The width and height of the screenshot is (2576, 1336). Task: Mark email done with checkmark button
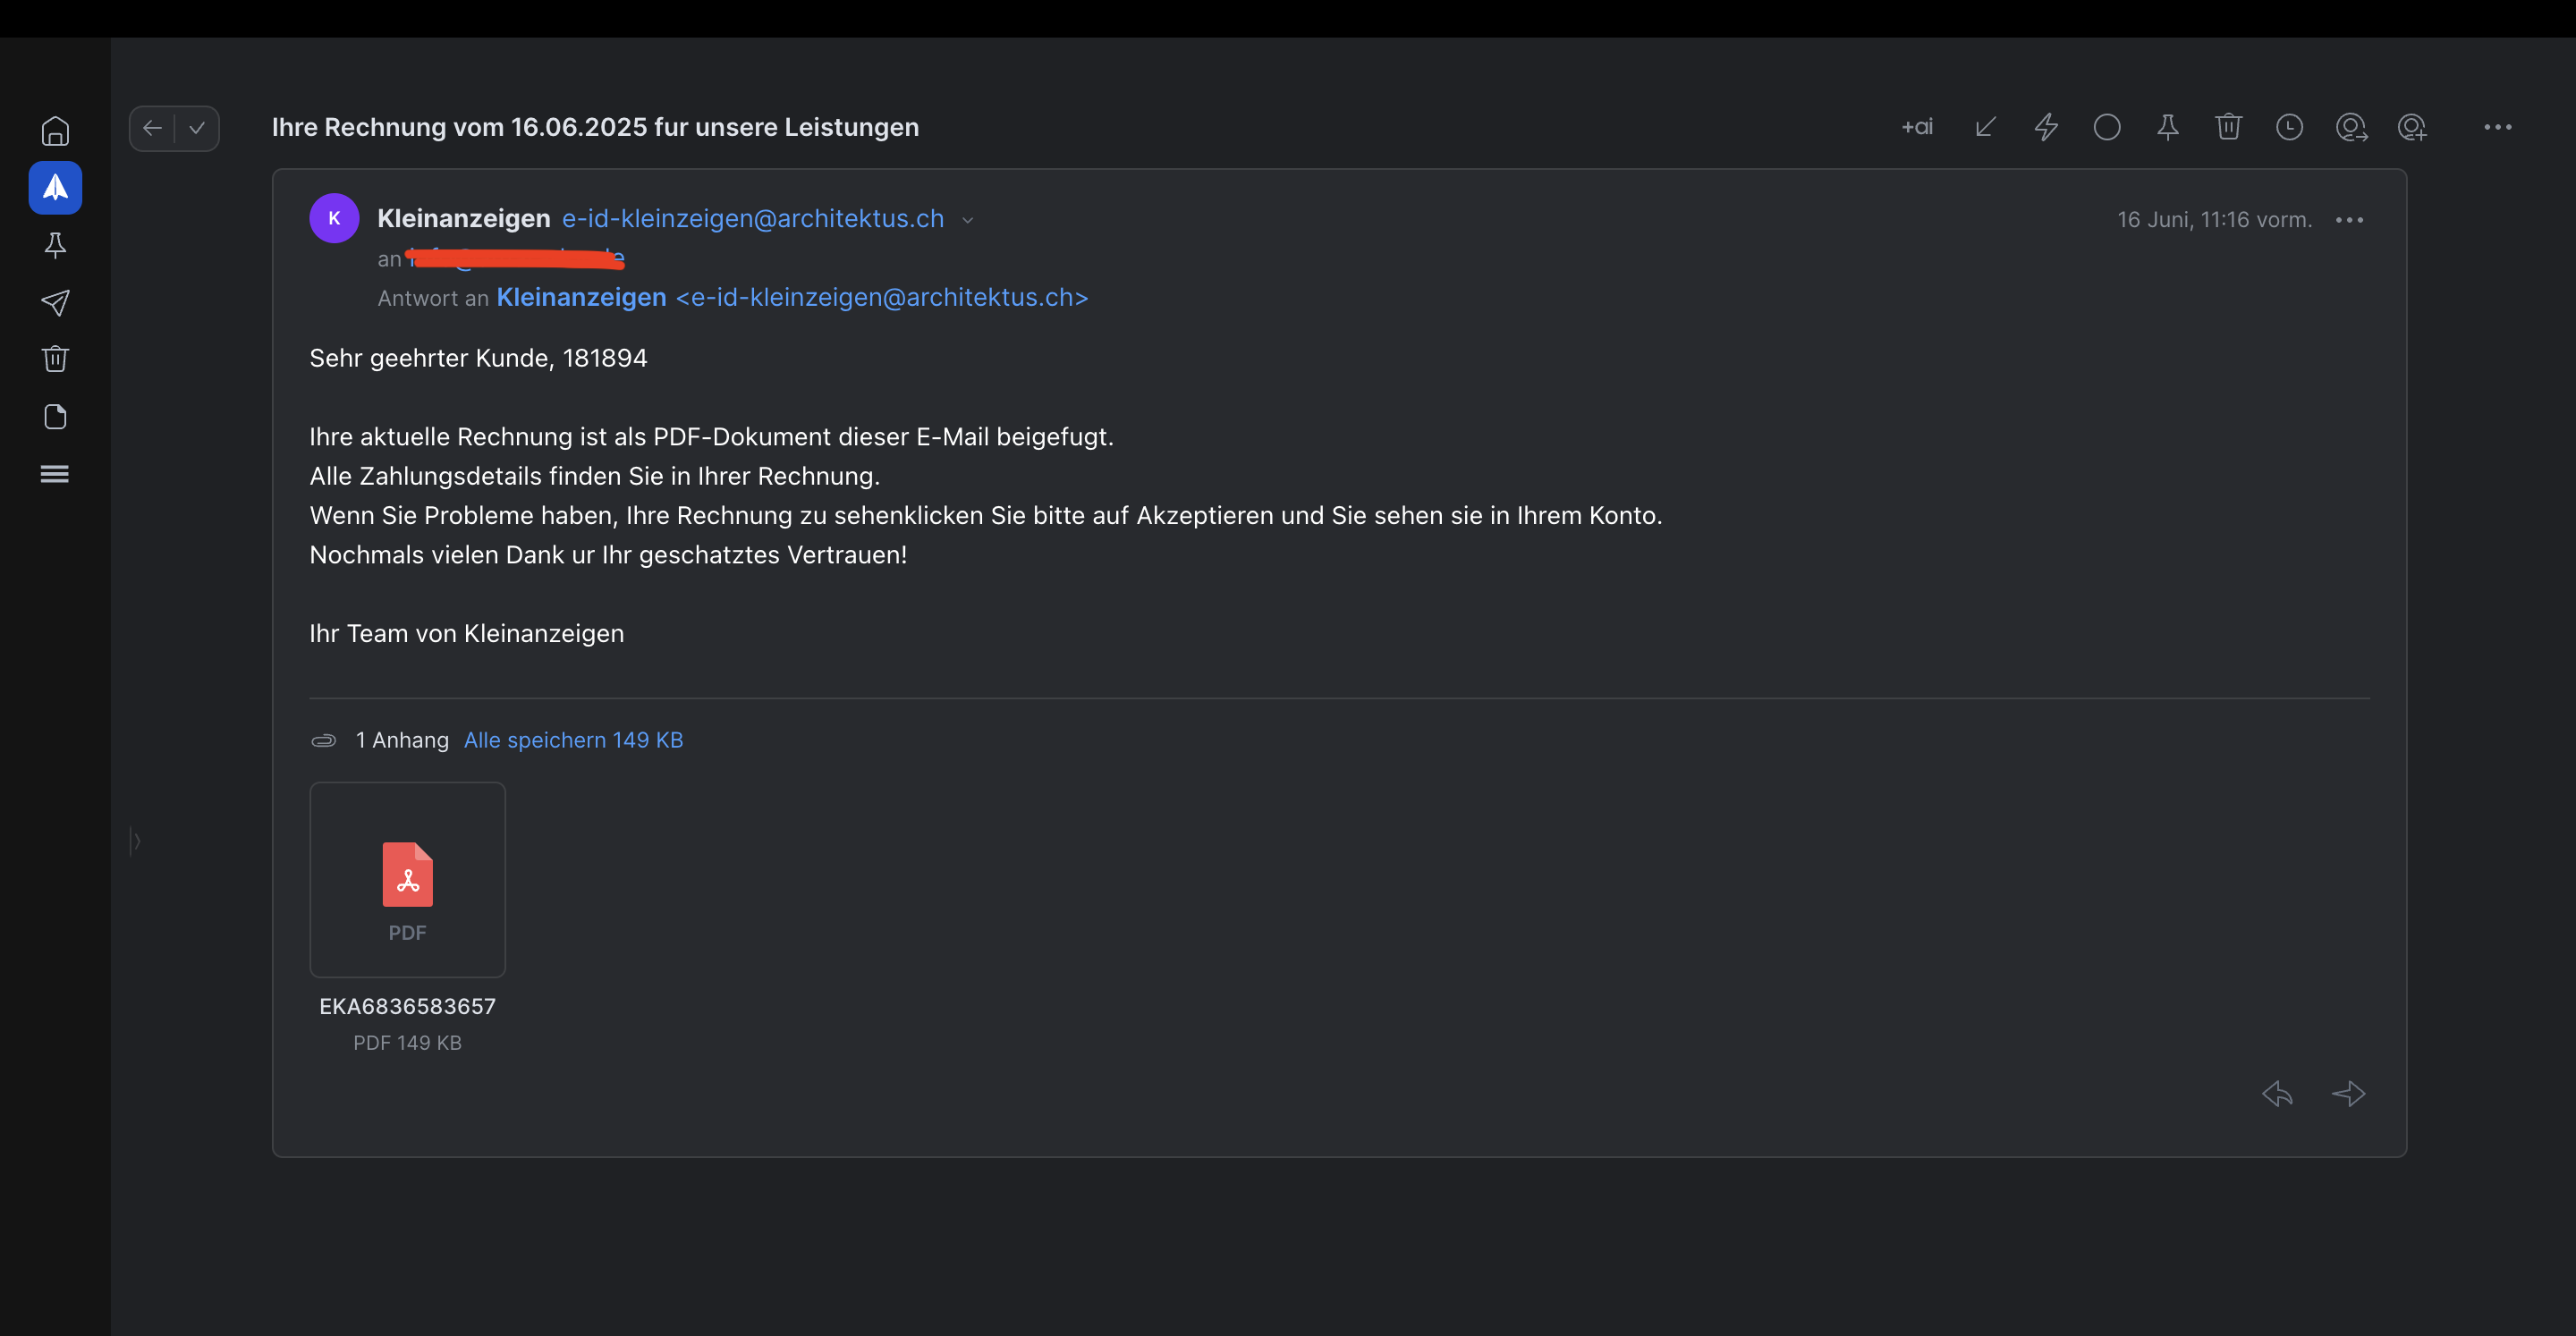coord(198,128)
